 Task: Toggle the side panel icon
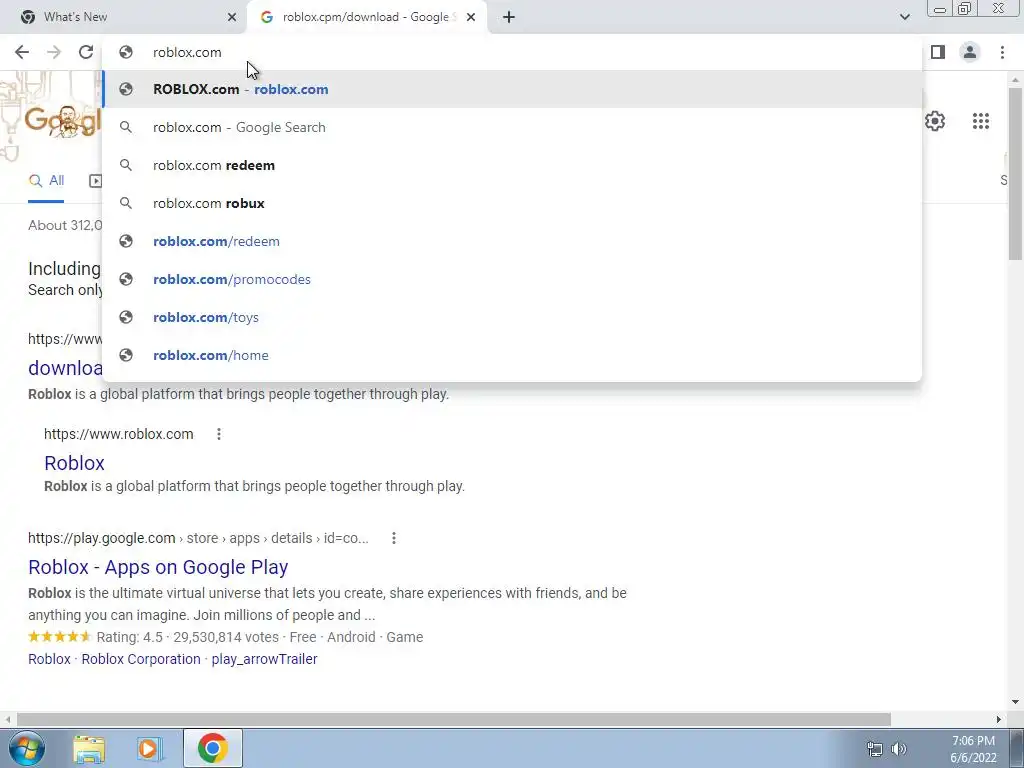click(938, 52)
